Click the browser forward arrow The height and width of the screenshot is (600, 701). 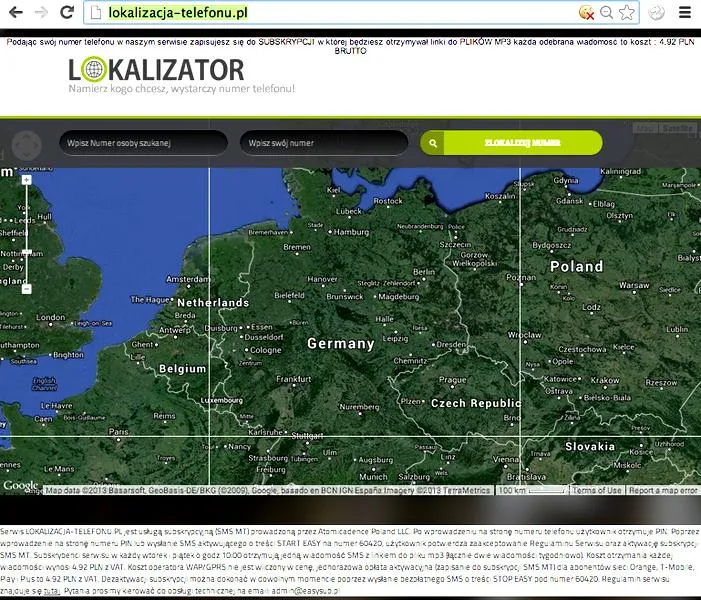click(41, 12)
